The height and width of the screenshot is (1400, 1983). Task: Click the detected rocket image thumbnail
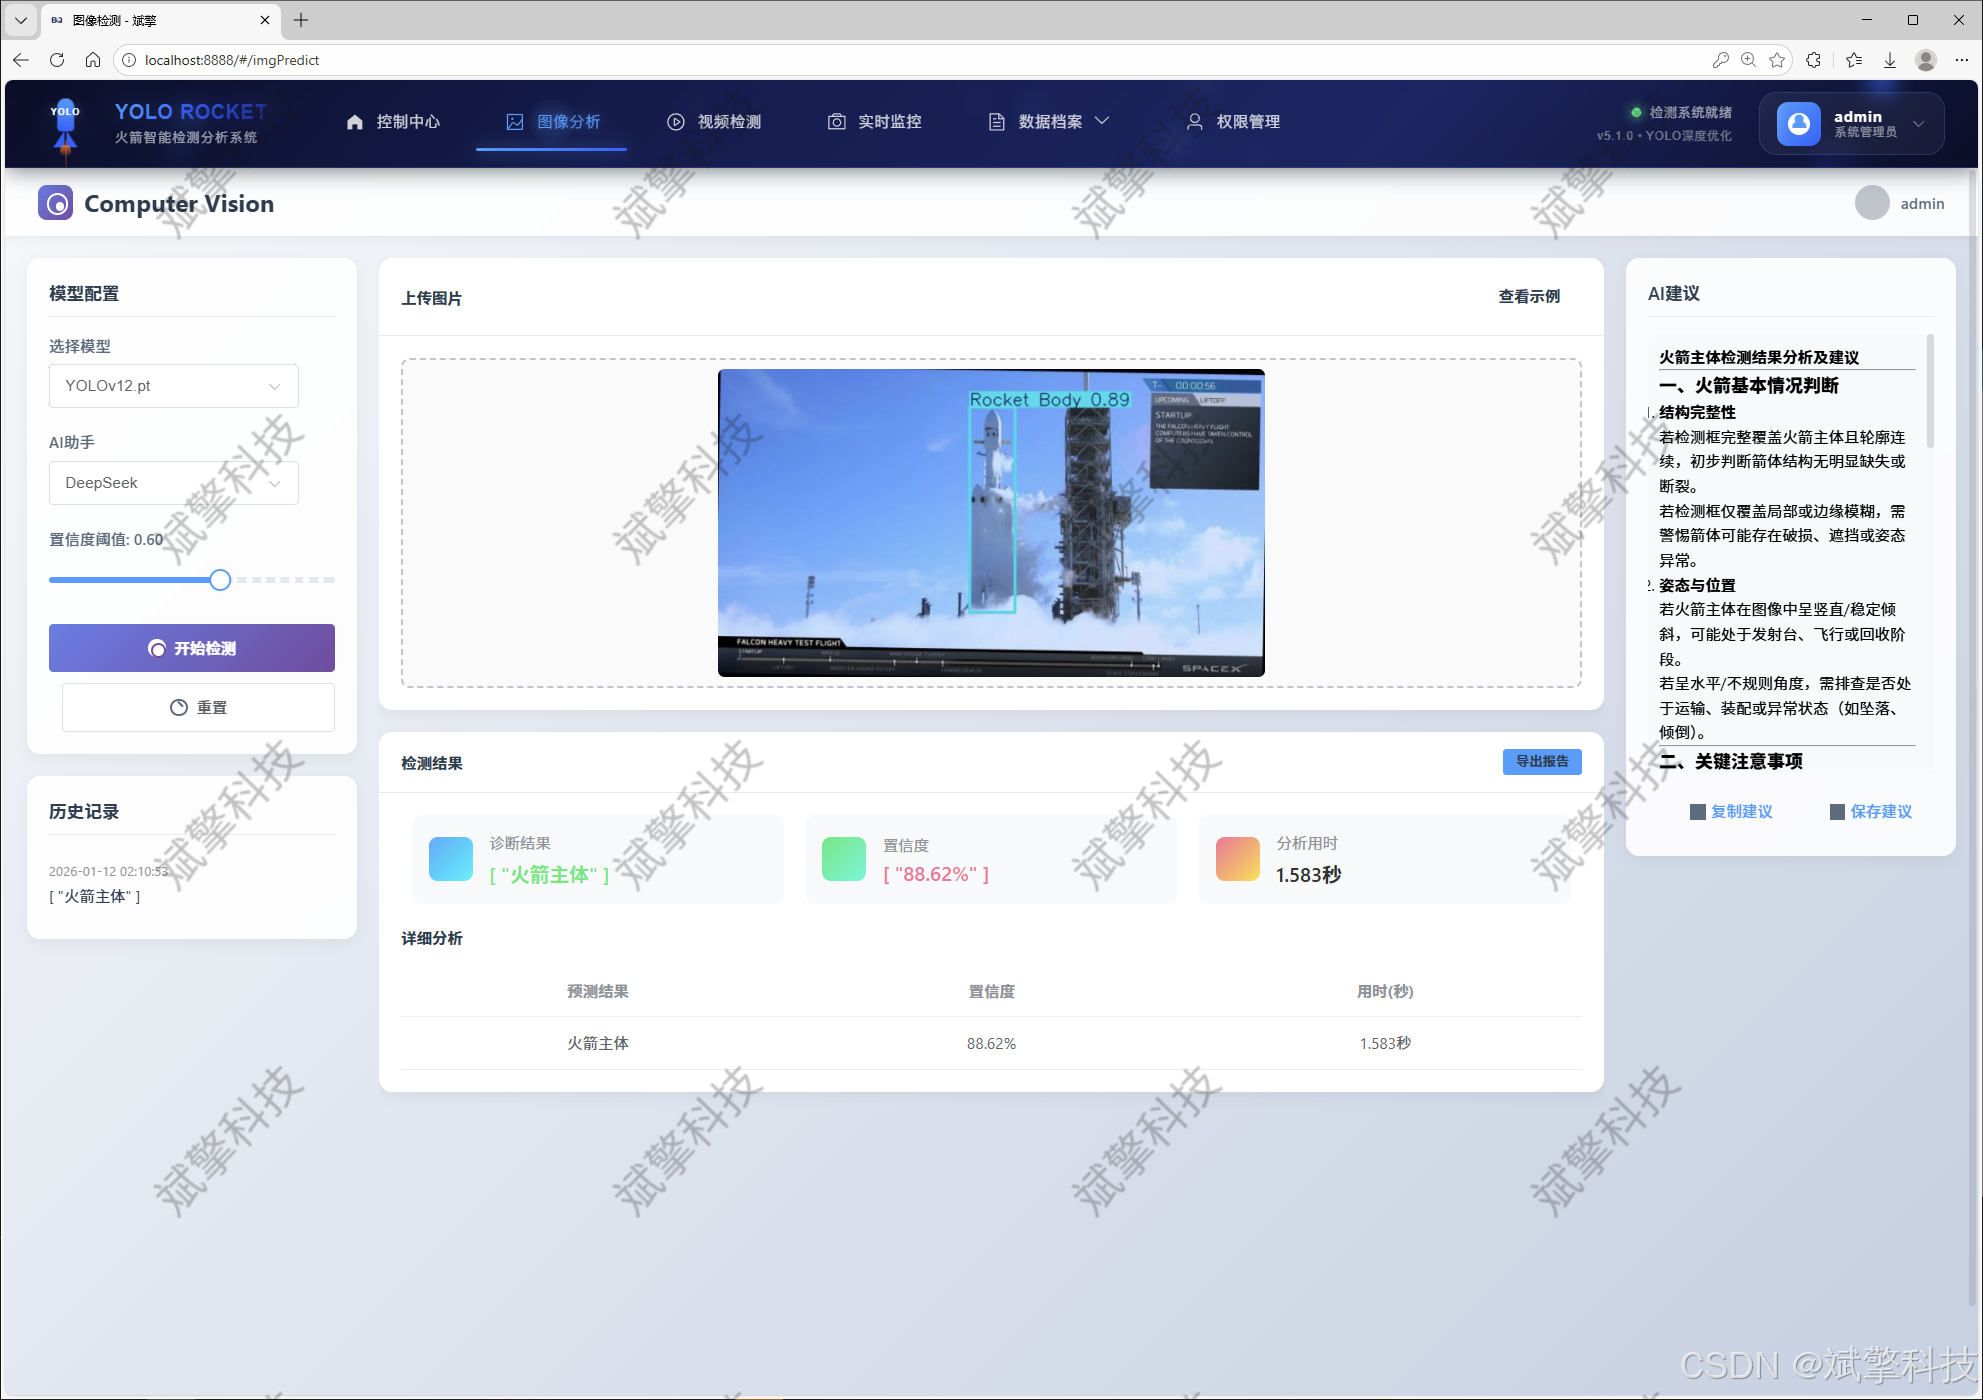point(990,523)
